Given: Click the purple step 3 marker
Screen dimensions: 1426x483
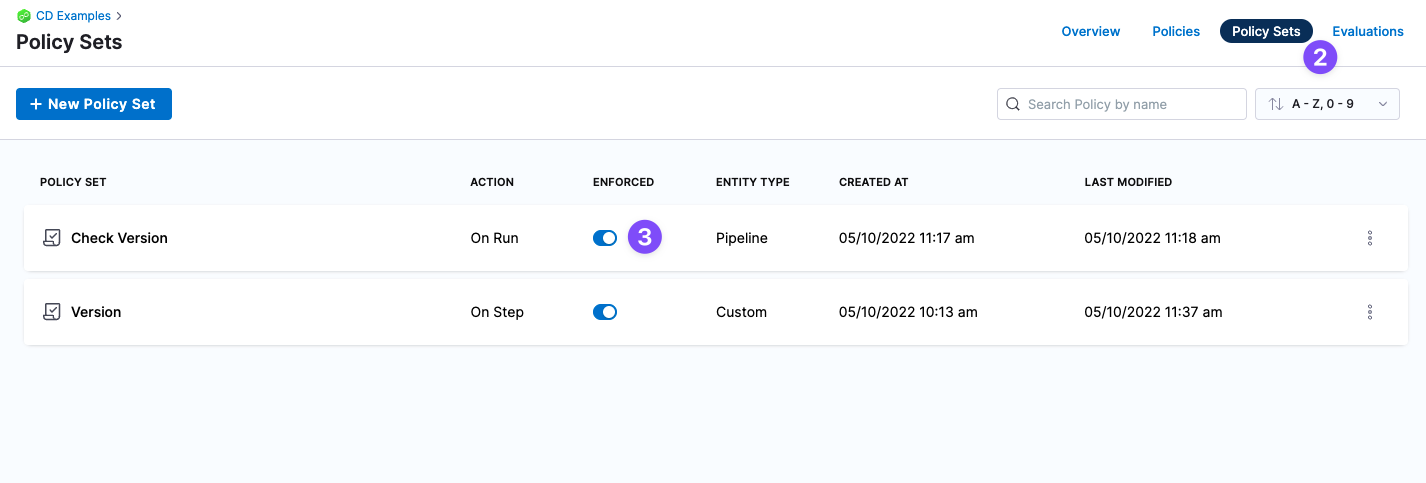Looking at the screenshot, I should [645, 238].
